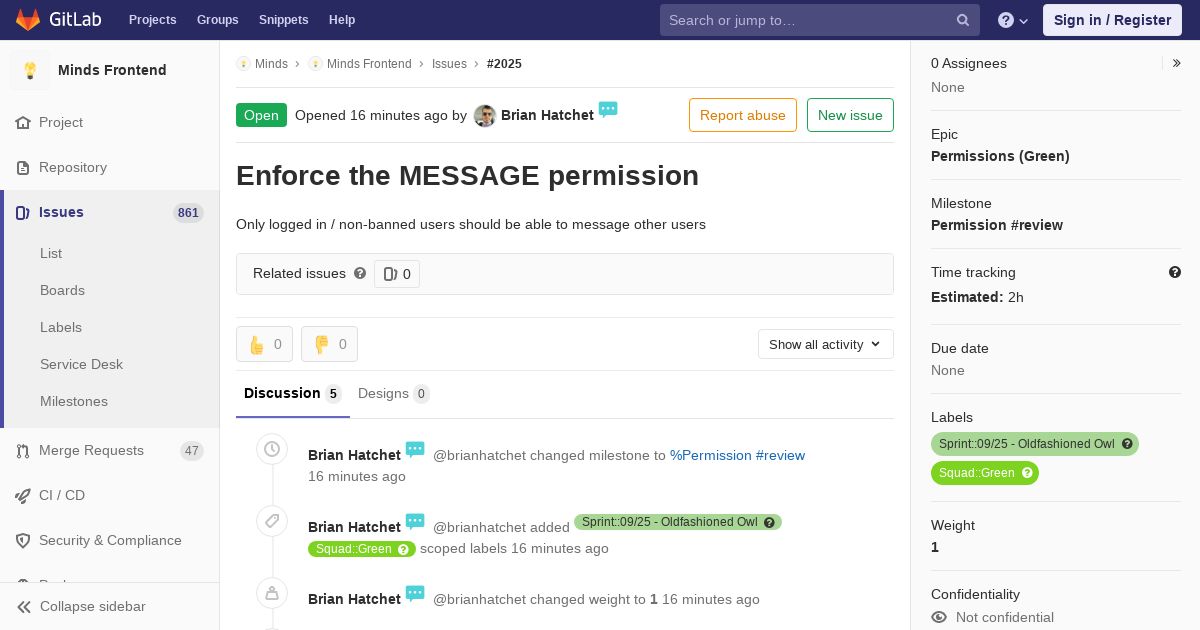This screenshot has width=1200, height=630.
Task: Click the Minds Frontend project title in the sidebar
Action: [x=112, y=70]
